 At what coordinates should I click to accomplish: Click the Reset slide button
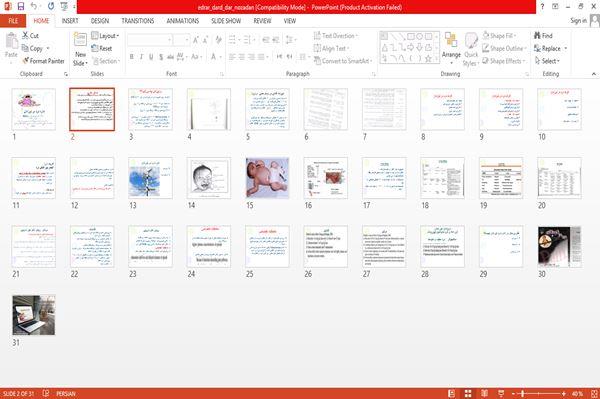[x=102, y=48]
